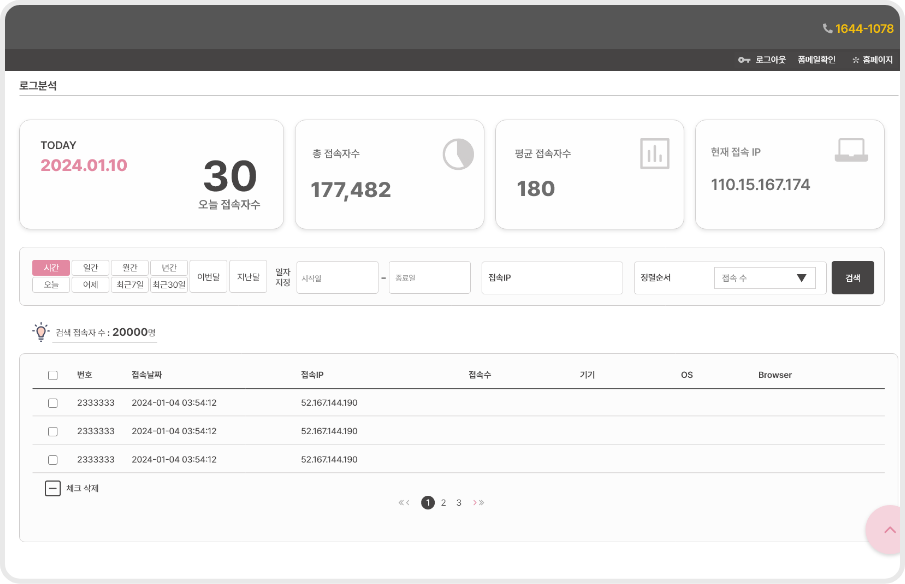This screenshot has width=905, height=584.
Task: Select the 최근30일 filter option
Action: [169, 285]
